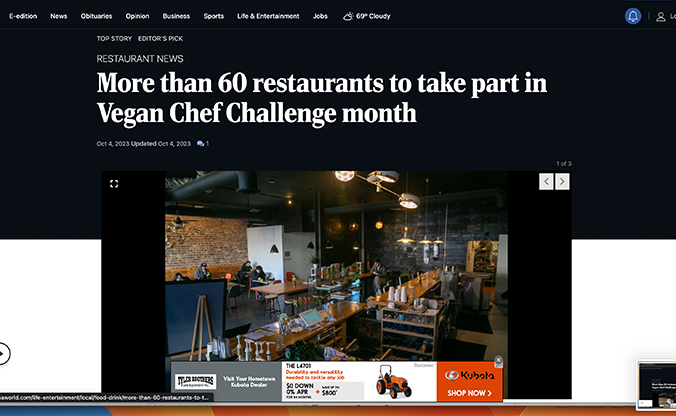Click the round arrow button at left edge

pos(3,354)
